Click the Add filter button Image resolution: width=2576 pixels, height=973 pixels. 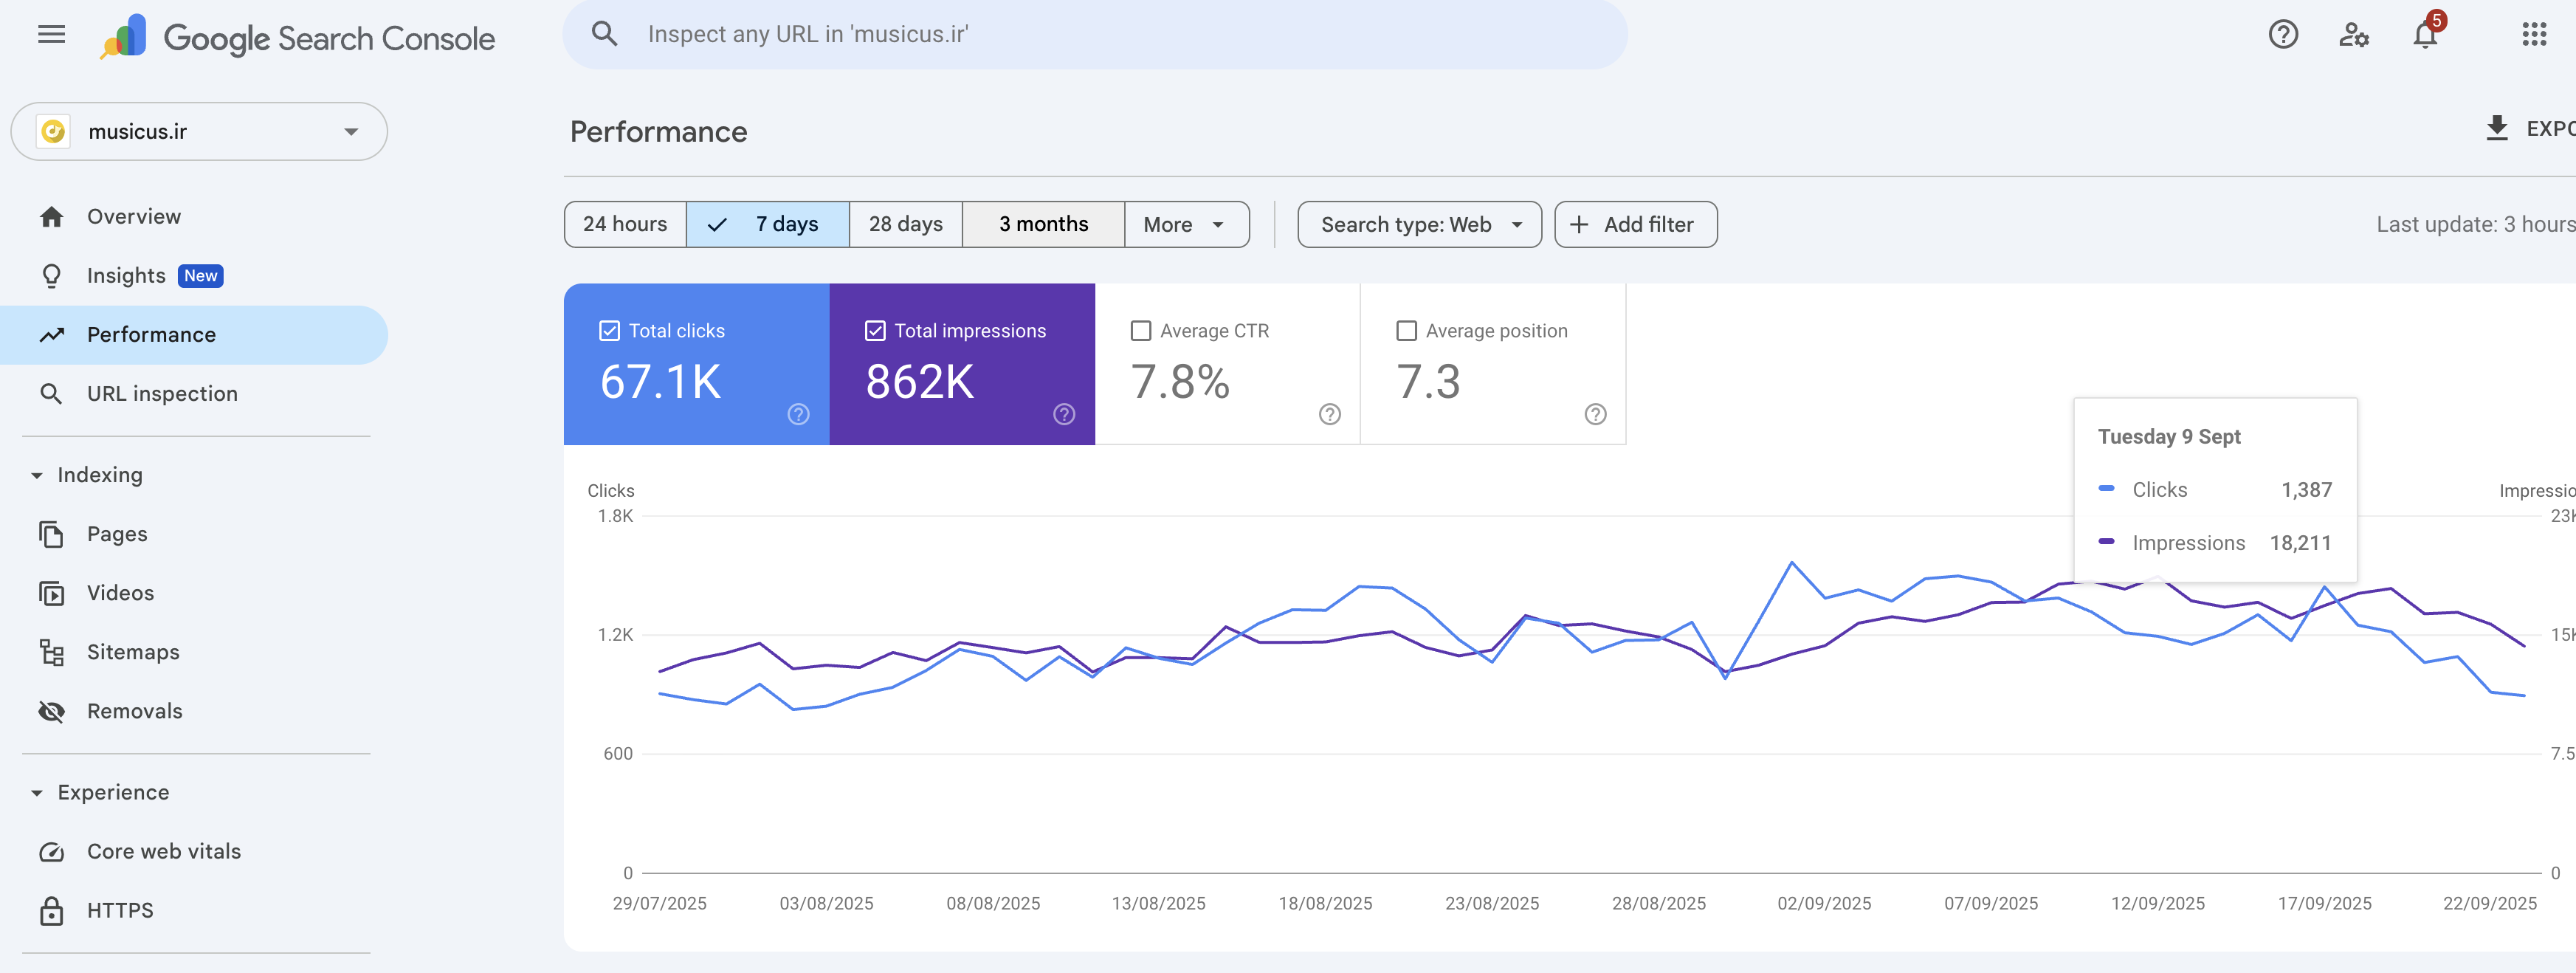pos(1635,224)
